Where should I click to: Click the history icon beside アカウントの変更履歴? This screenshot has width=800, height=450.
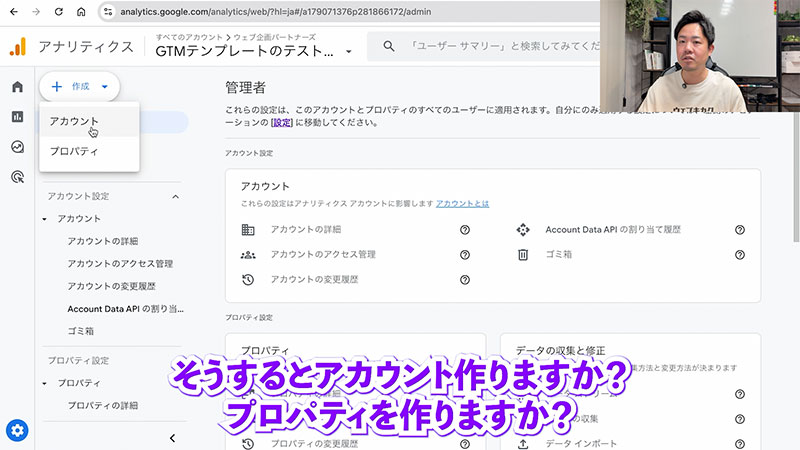[248, 280]
